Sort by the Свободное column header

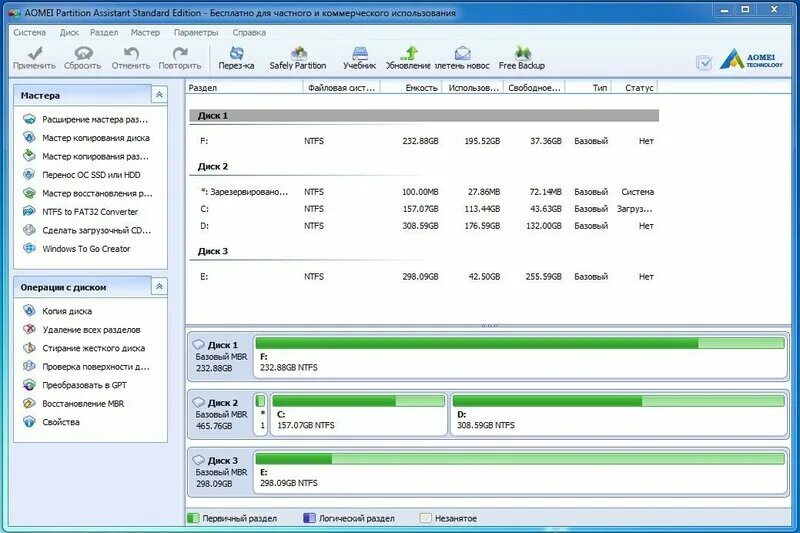pyautogui.click(x=534, y=88)
